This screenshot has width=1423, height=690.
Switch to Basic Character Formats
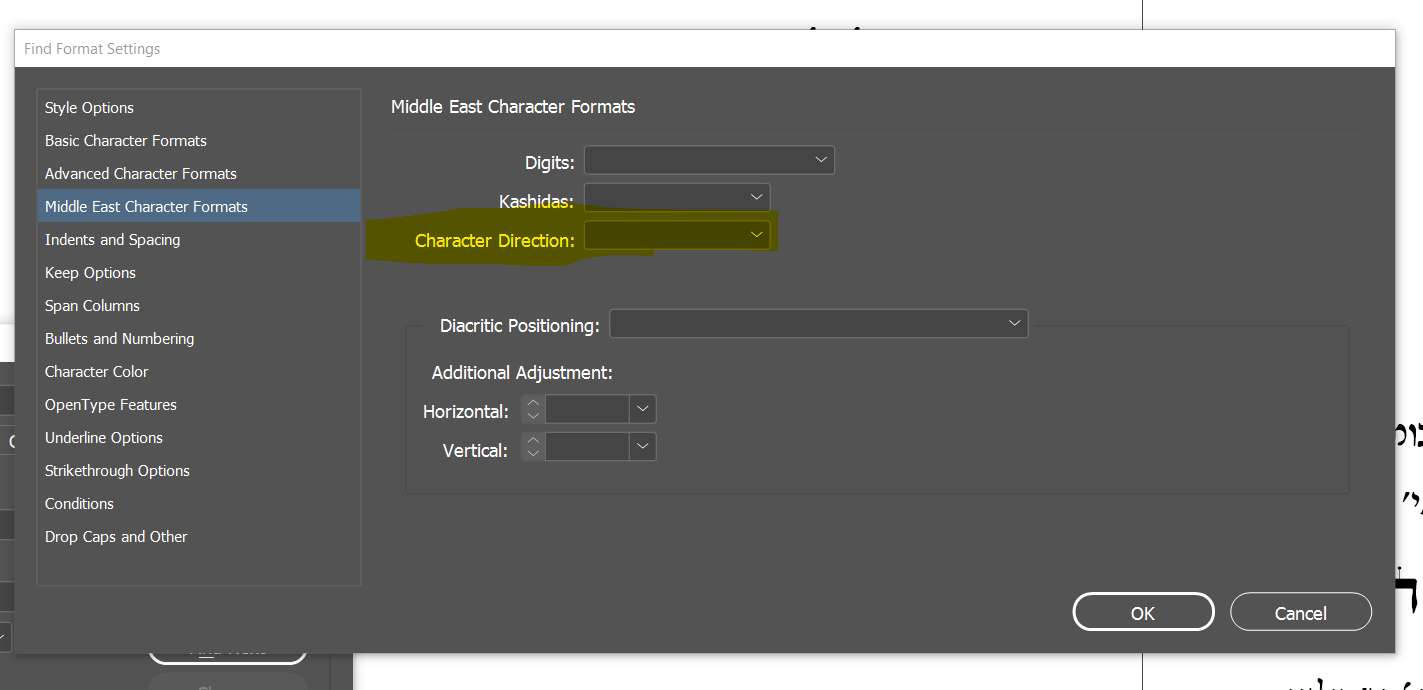coord(126,141)
